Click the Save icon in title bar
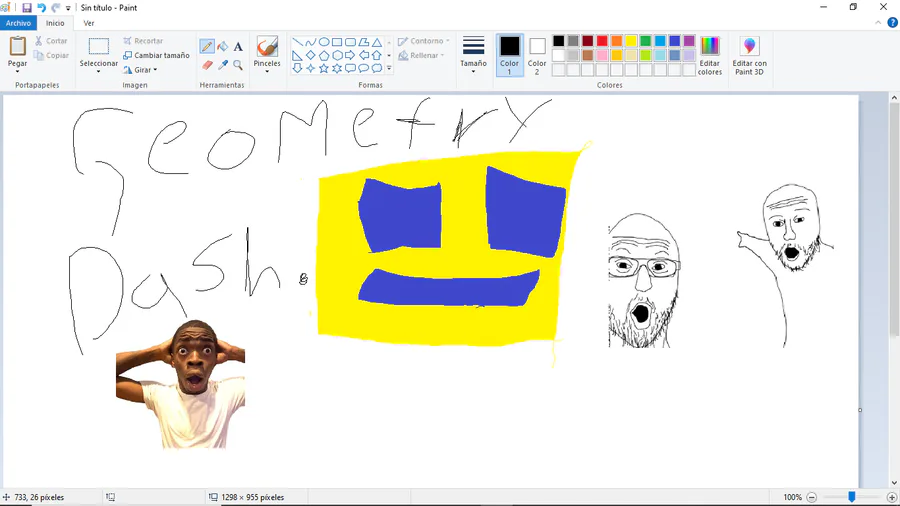 26,7
